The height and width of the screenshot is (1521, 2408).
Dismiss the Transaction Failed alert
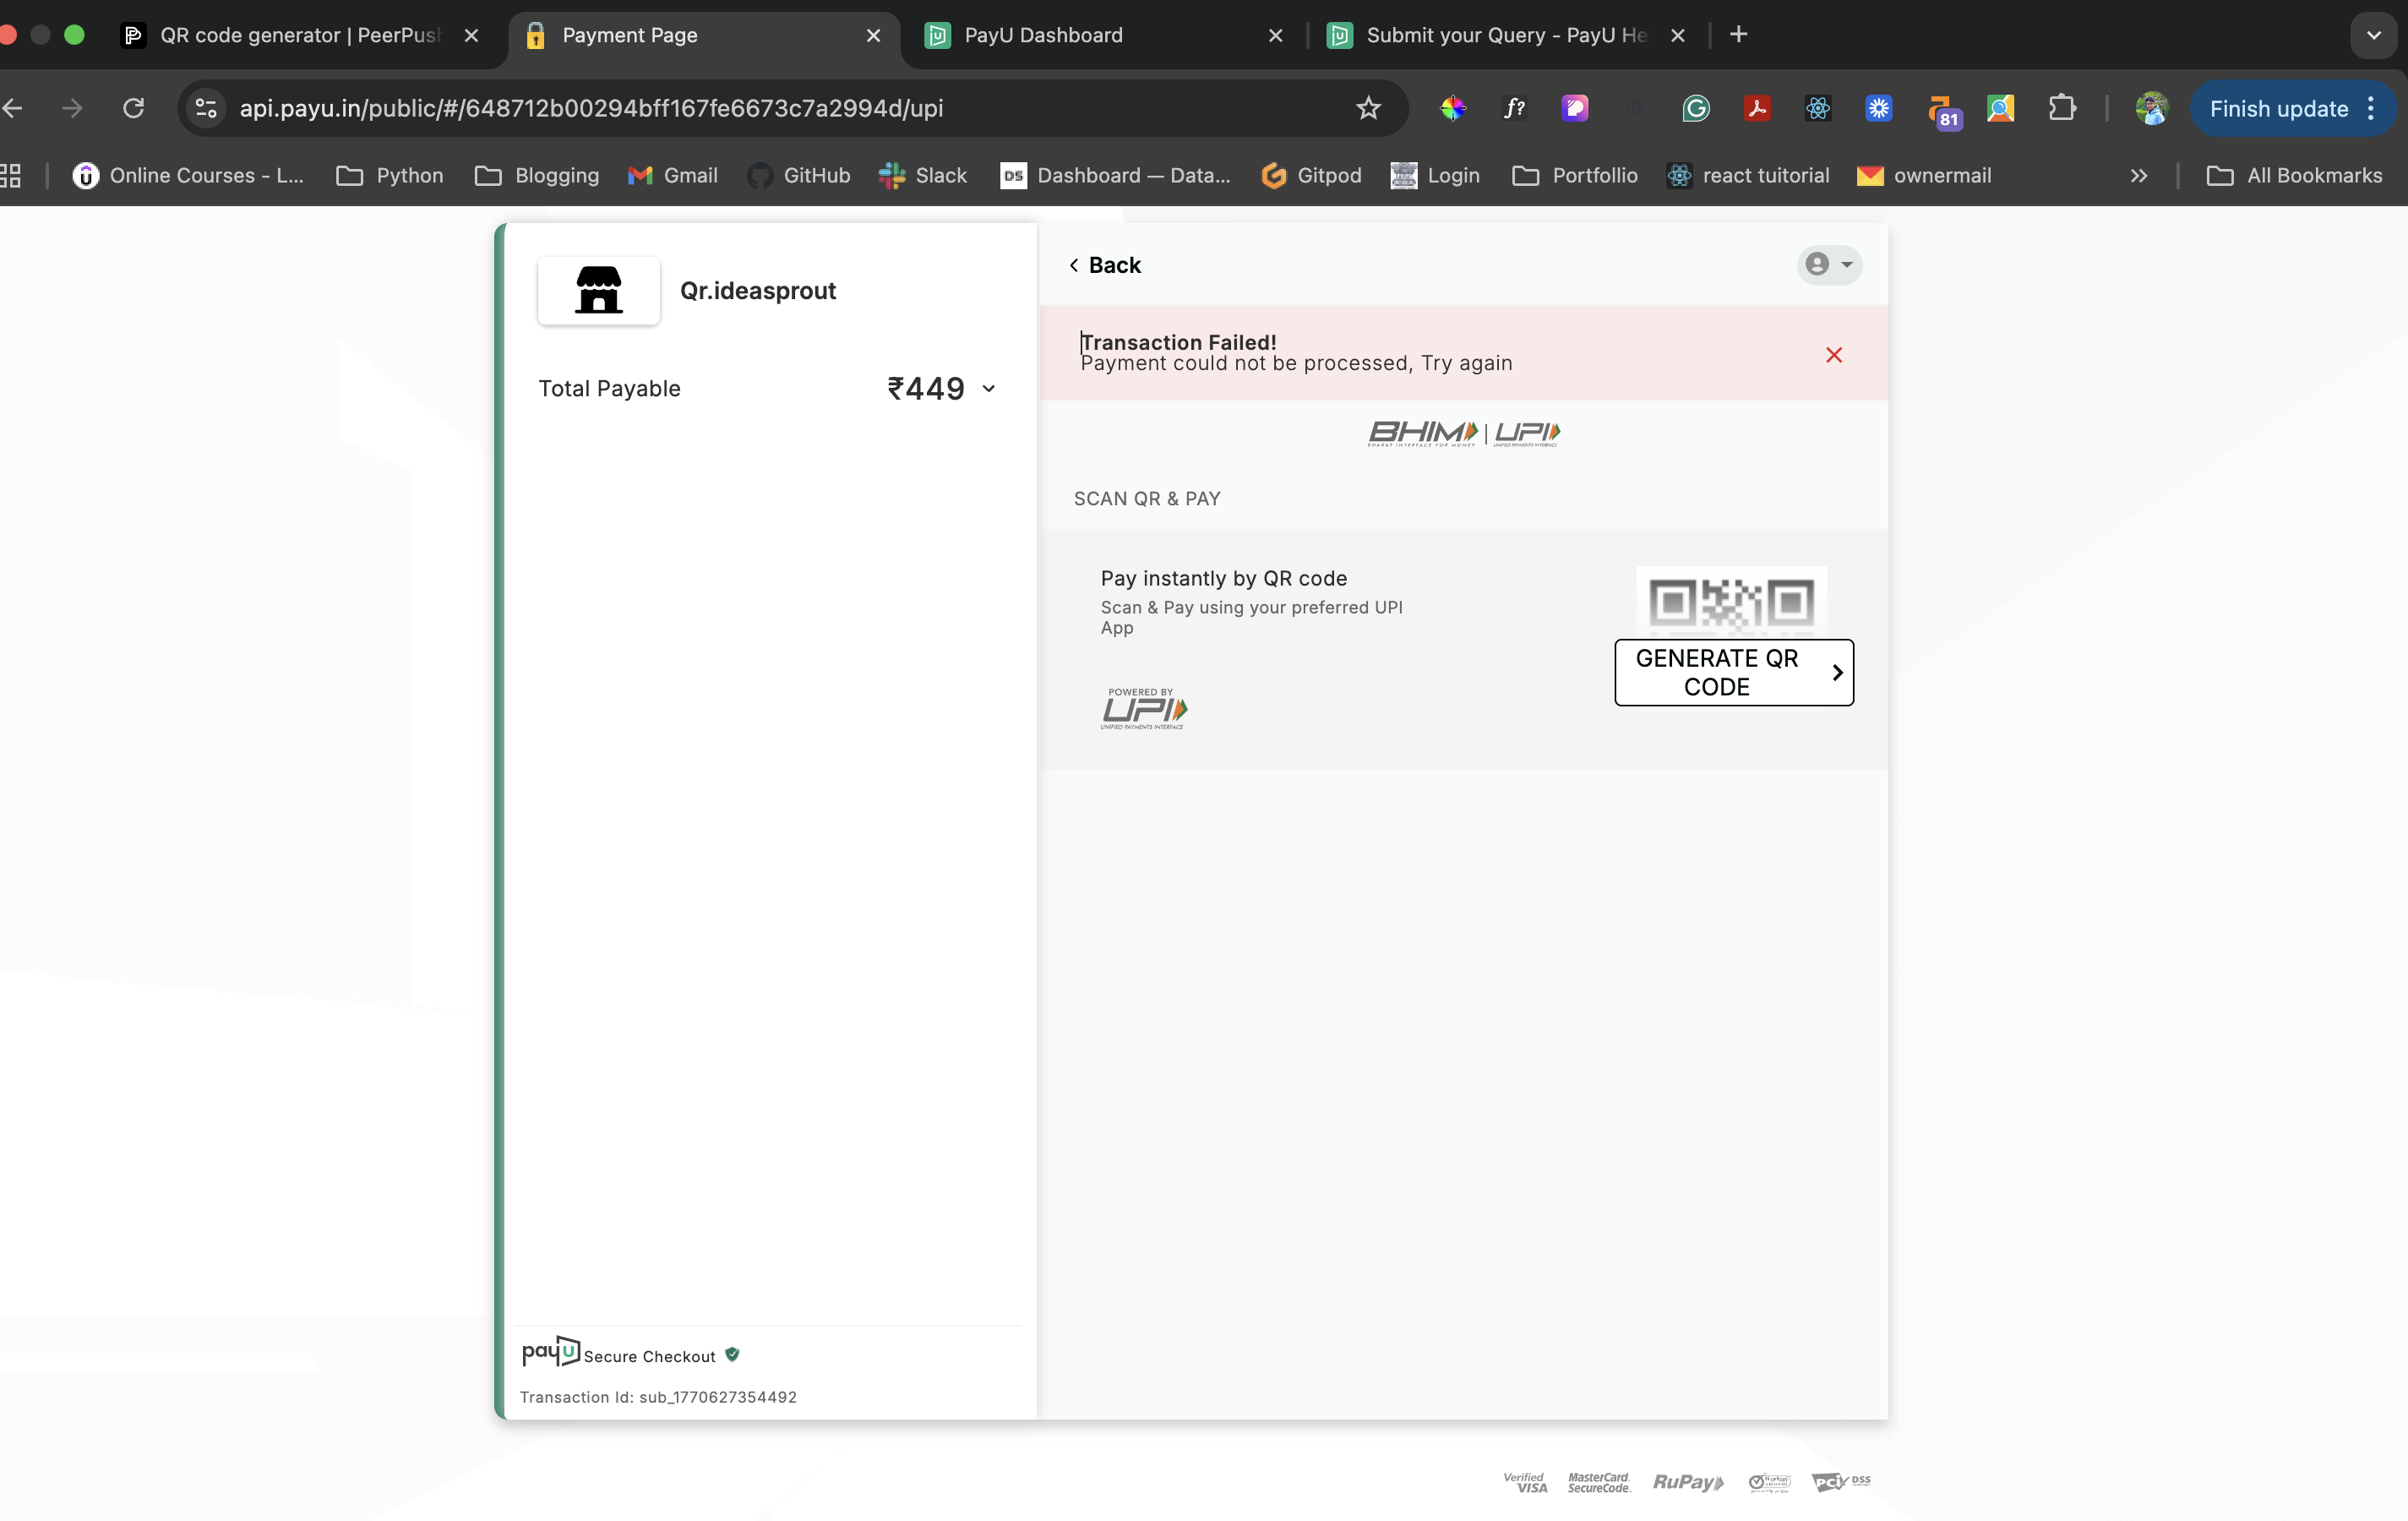[x=1833, y=355]
